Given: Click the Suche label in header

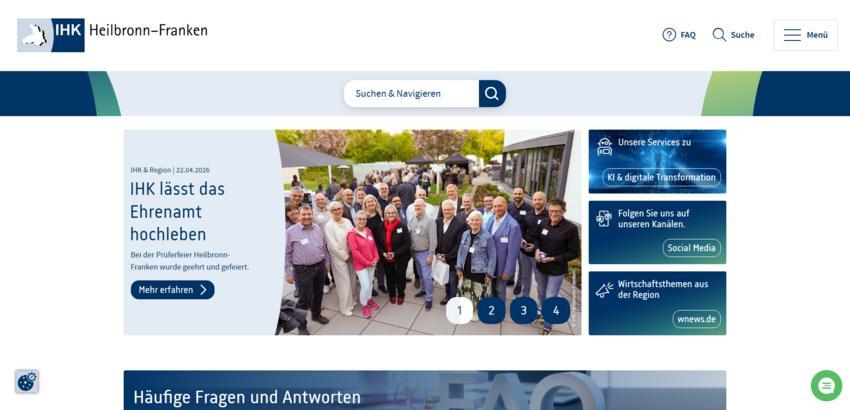Looking at the screenshot, I should tap(742, 35).
